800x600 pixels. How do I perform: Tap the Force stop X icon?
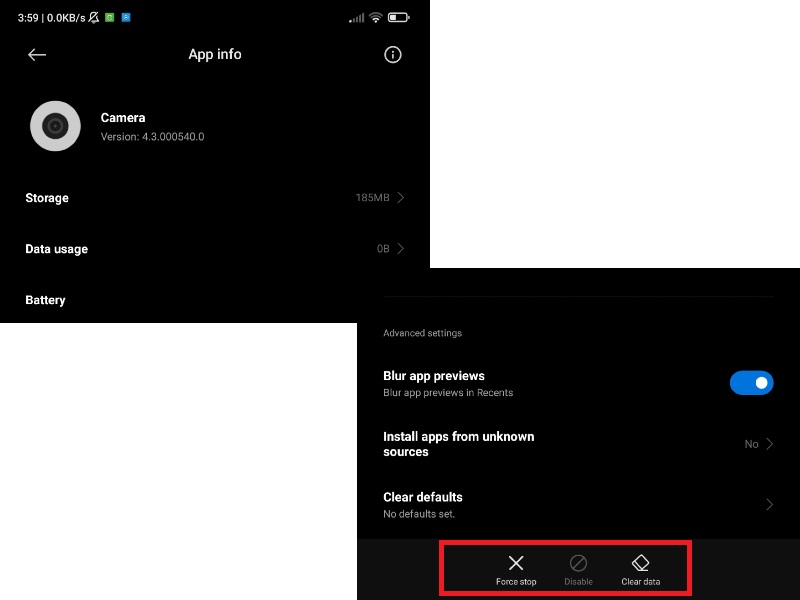click(x=516, y=563)
